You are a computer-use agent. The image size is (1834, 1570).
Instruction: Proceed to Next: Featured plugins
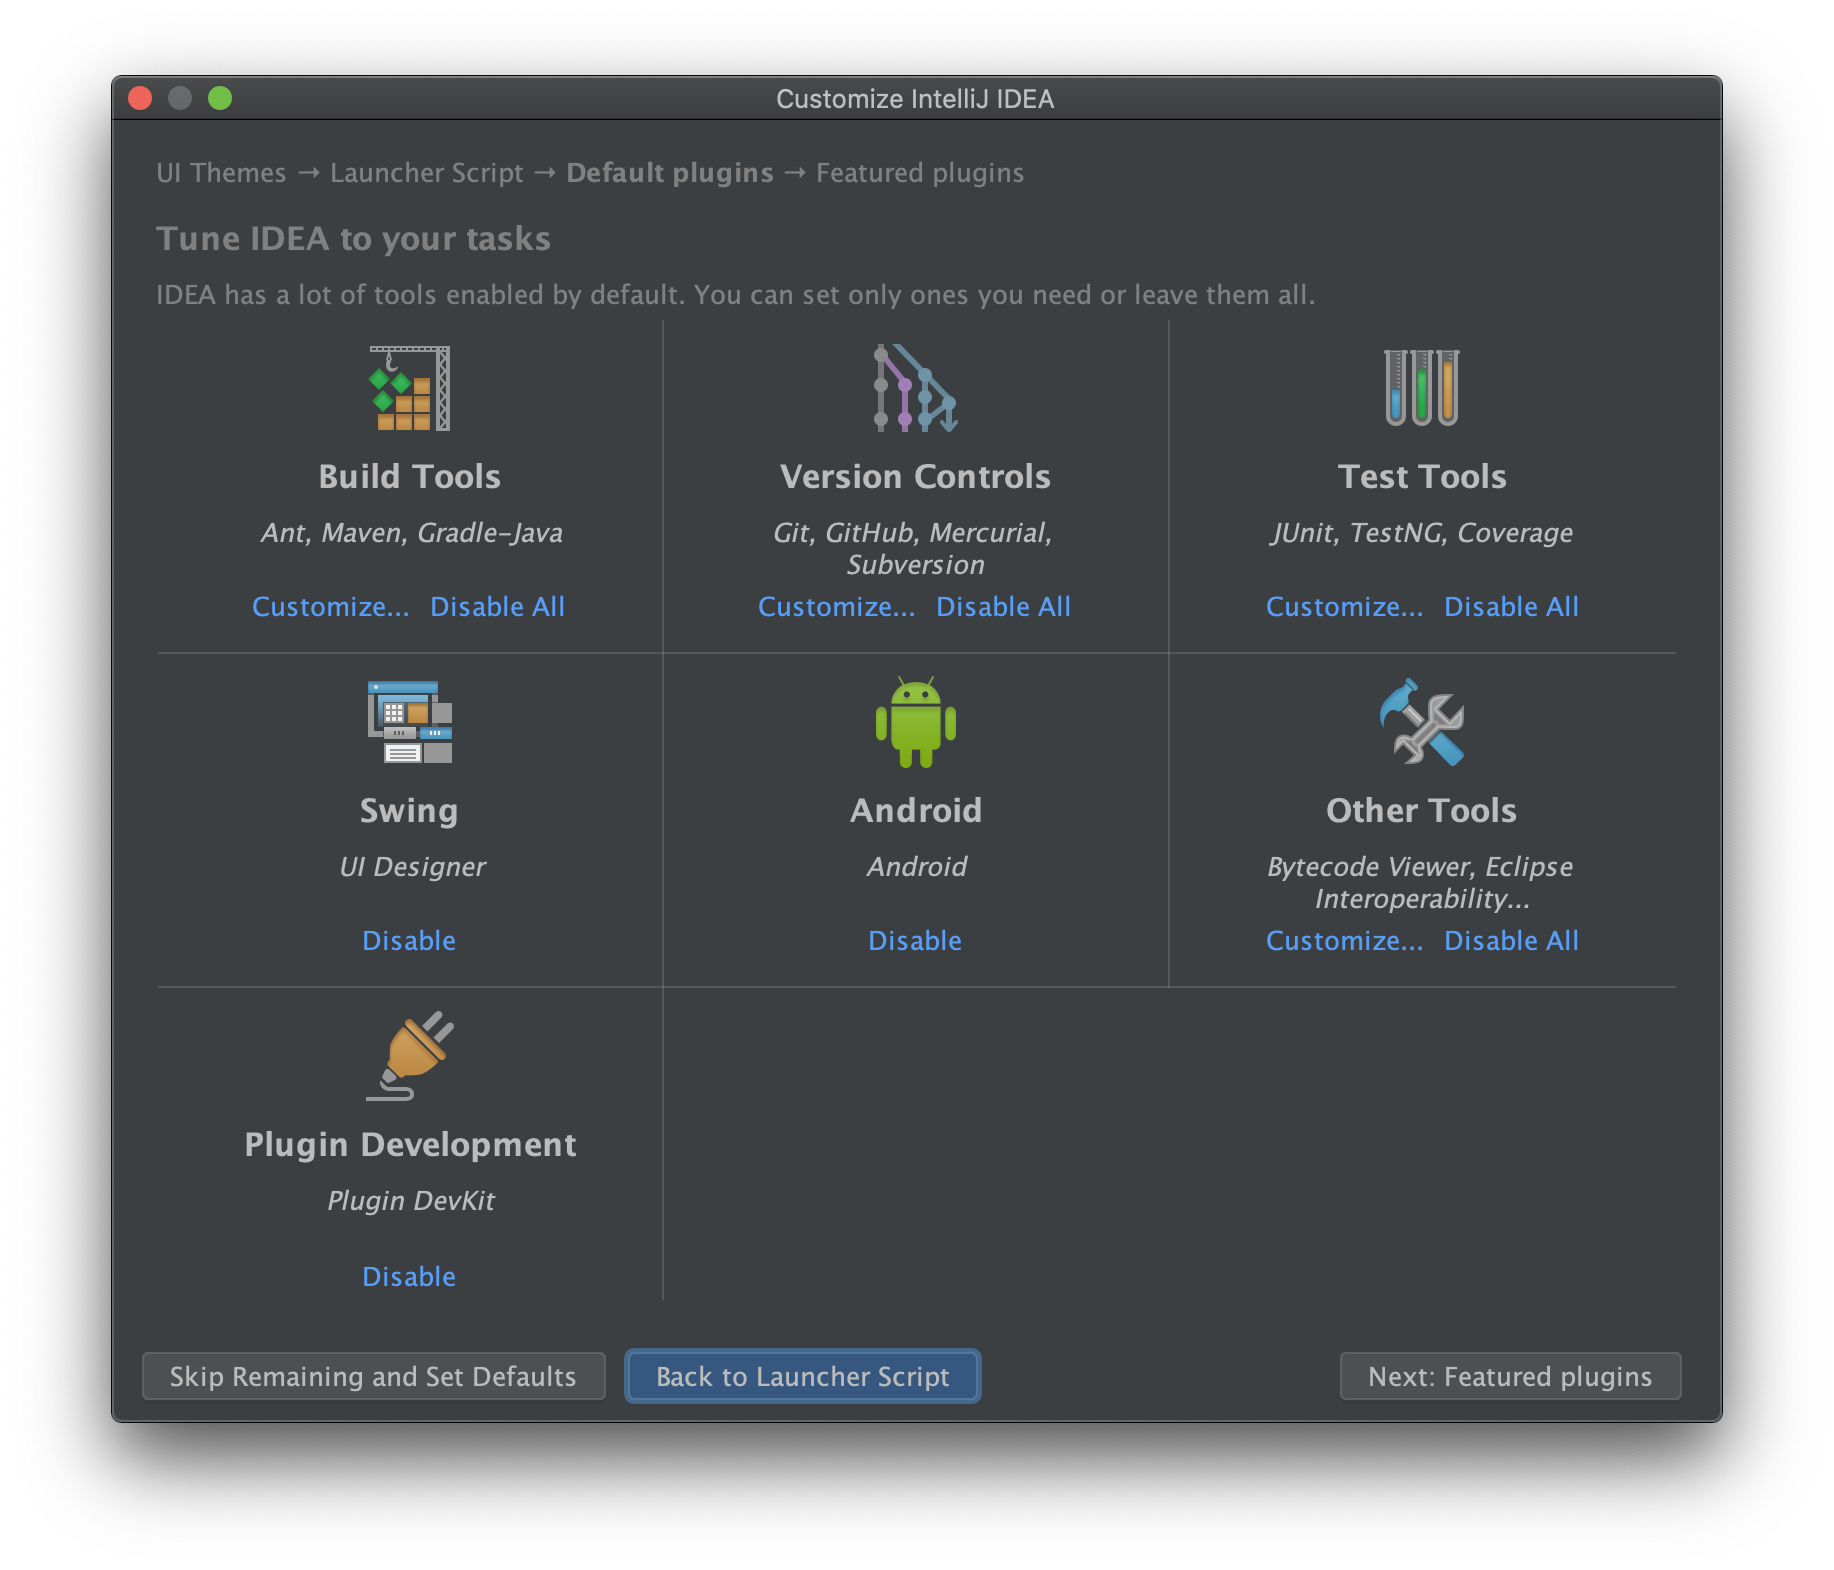[1510, 1377]
